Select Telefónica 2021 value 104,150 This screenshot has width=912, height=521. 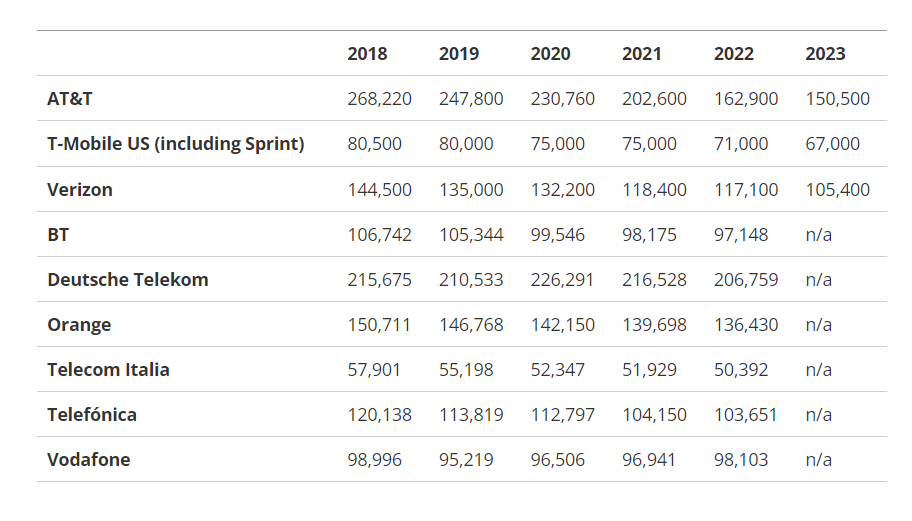[x=654, y=415]
